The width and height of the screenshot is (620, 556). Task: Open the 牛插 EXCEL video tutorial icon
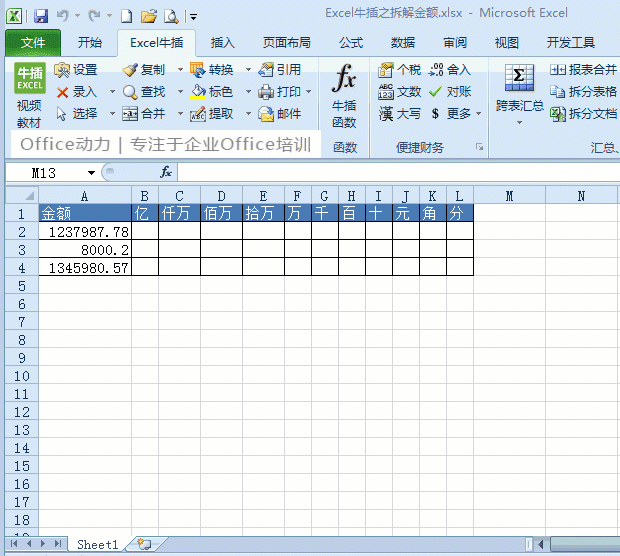(x=30, y=95)
